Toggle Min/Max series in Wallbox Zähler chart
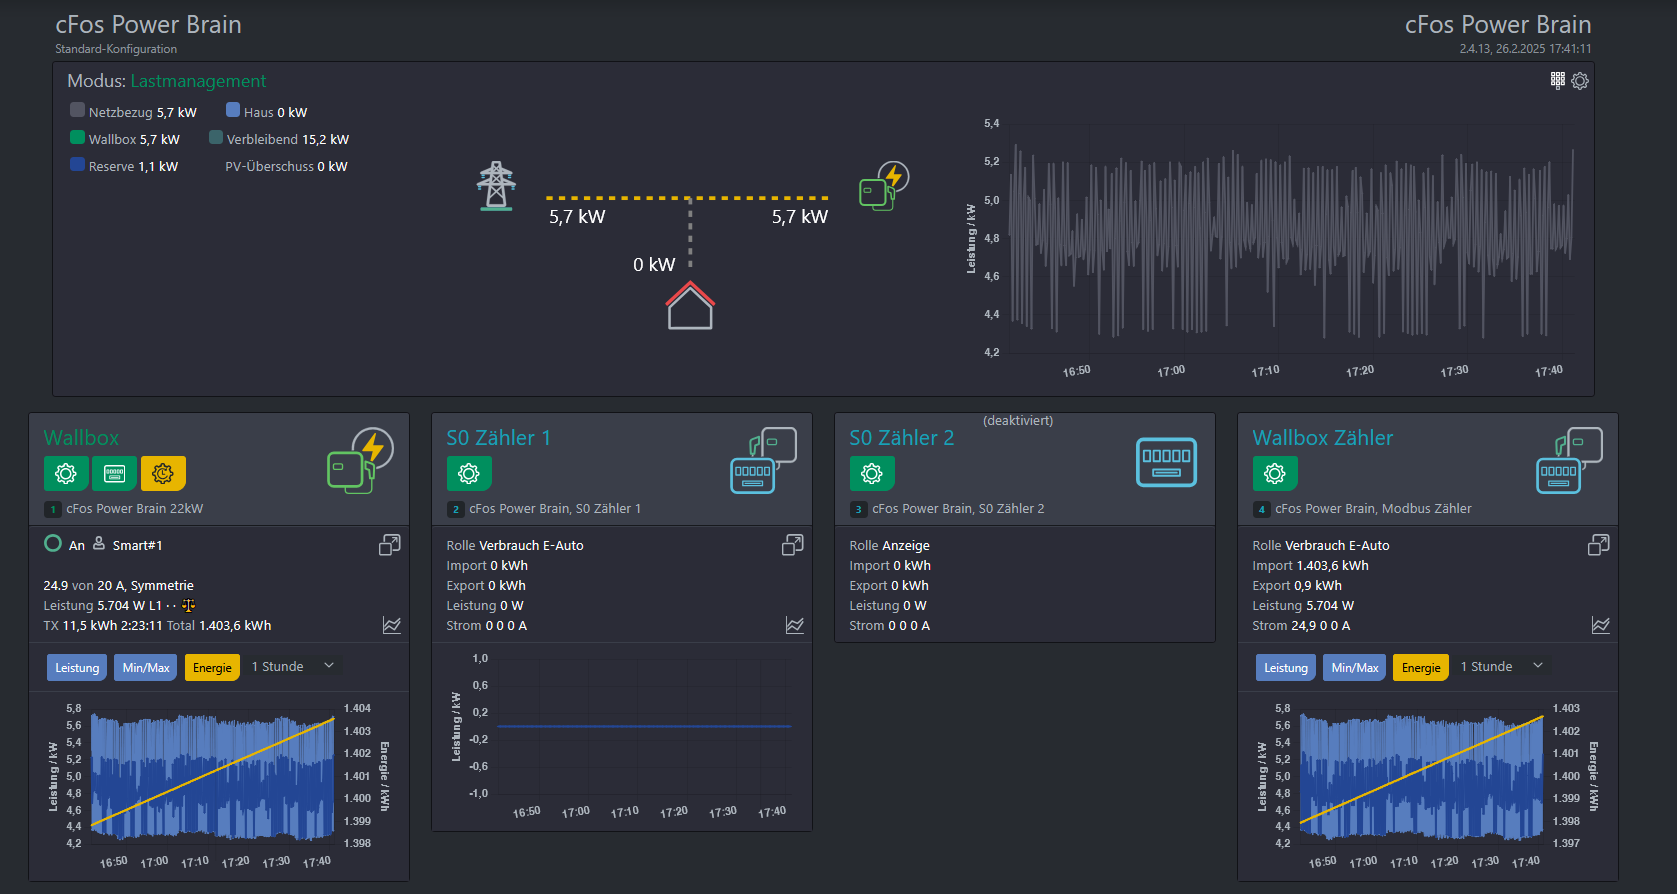The width and height of the screenshot is (1677, 894). pos(1355,667)
